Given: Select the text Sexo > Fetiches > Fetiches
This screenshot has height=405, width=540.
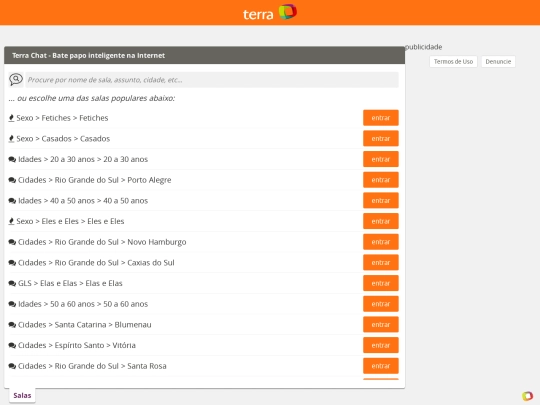Looking at the screenshot, I should [62, 118].
